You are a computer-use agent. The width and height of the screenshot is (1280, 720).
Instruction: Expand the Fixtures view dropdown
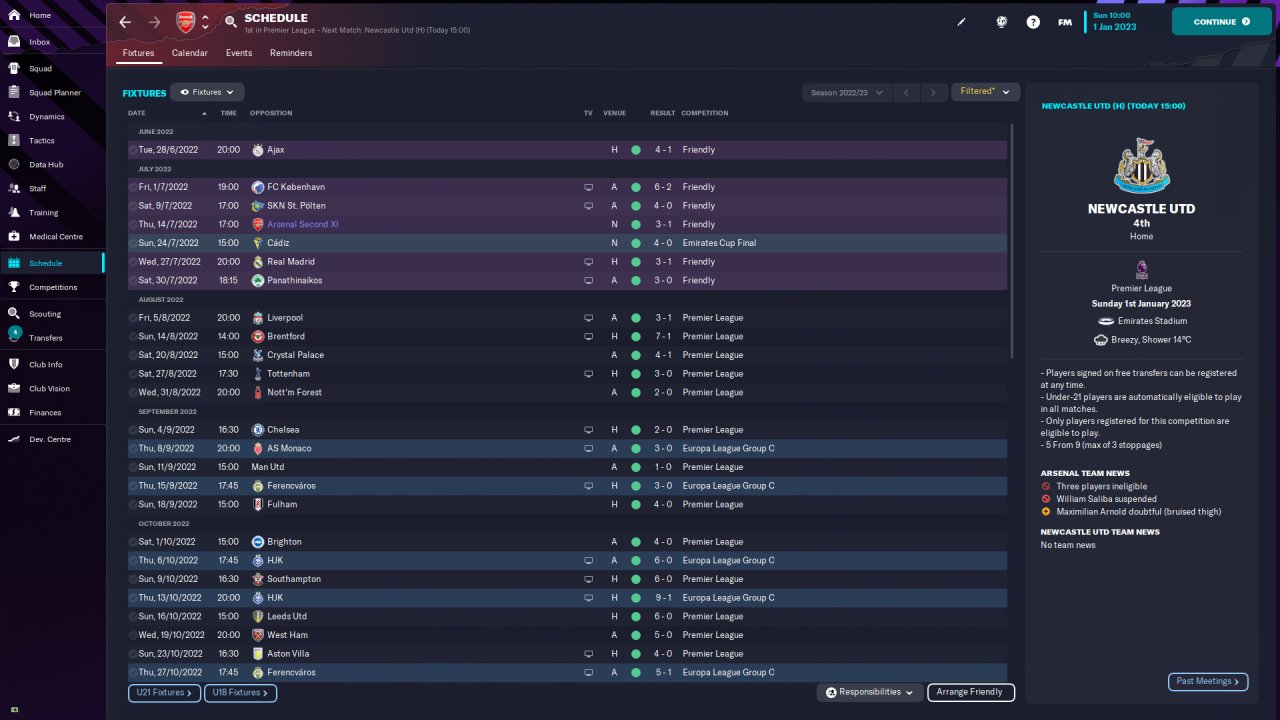coord(207,92)
